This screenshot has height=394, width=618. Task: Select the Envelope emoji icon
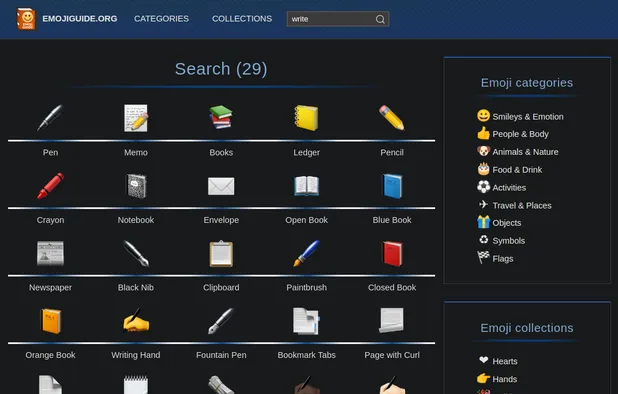[221, 186]
